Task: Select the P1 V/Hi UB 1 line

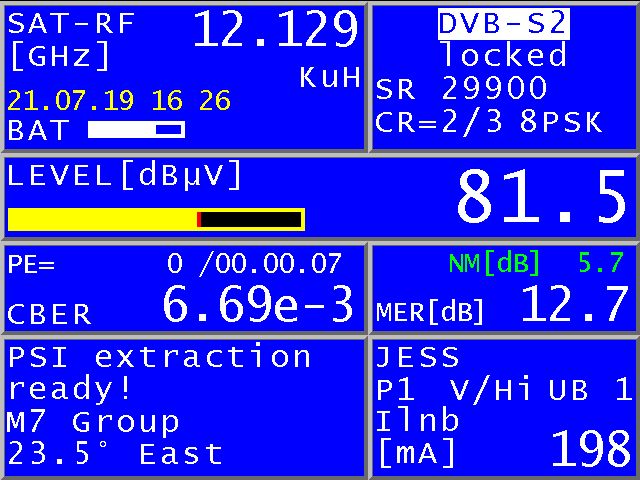Action: (x=503, y=389)
